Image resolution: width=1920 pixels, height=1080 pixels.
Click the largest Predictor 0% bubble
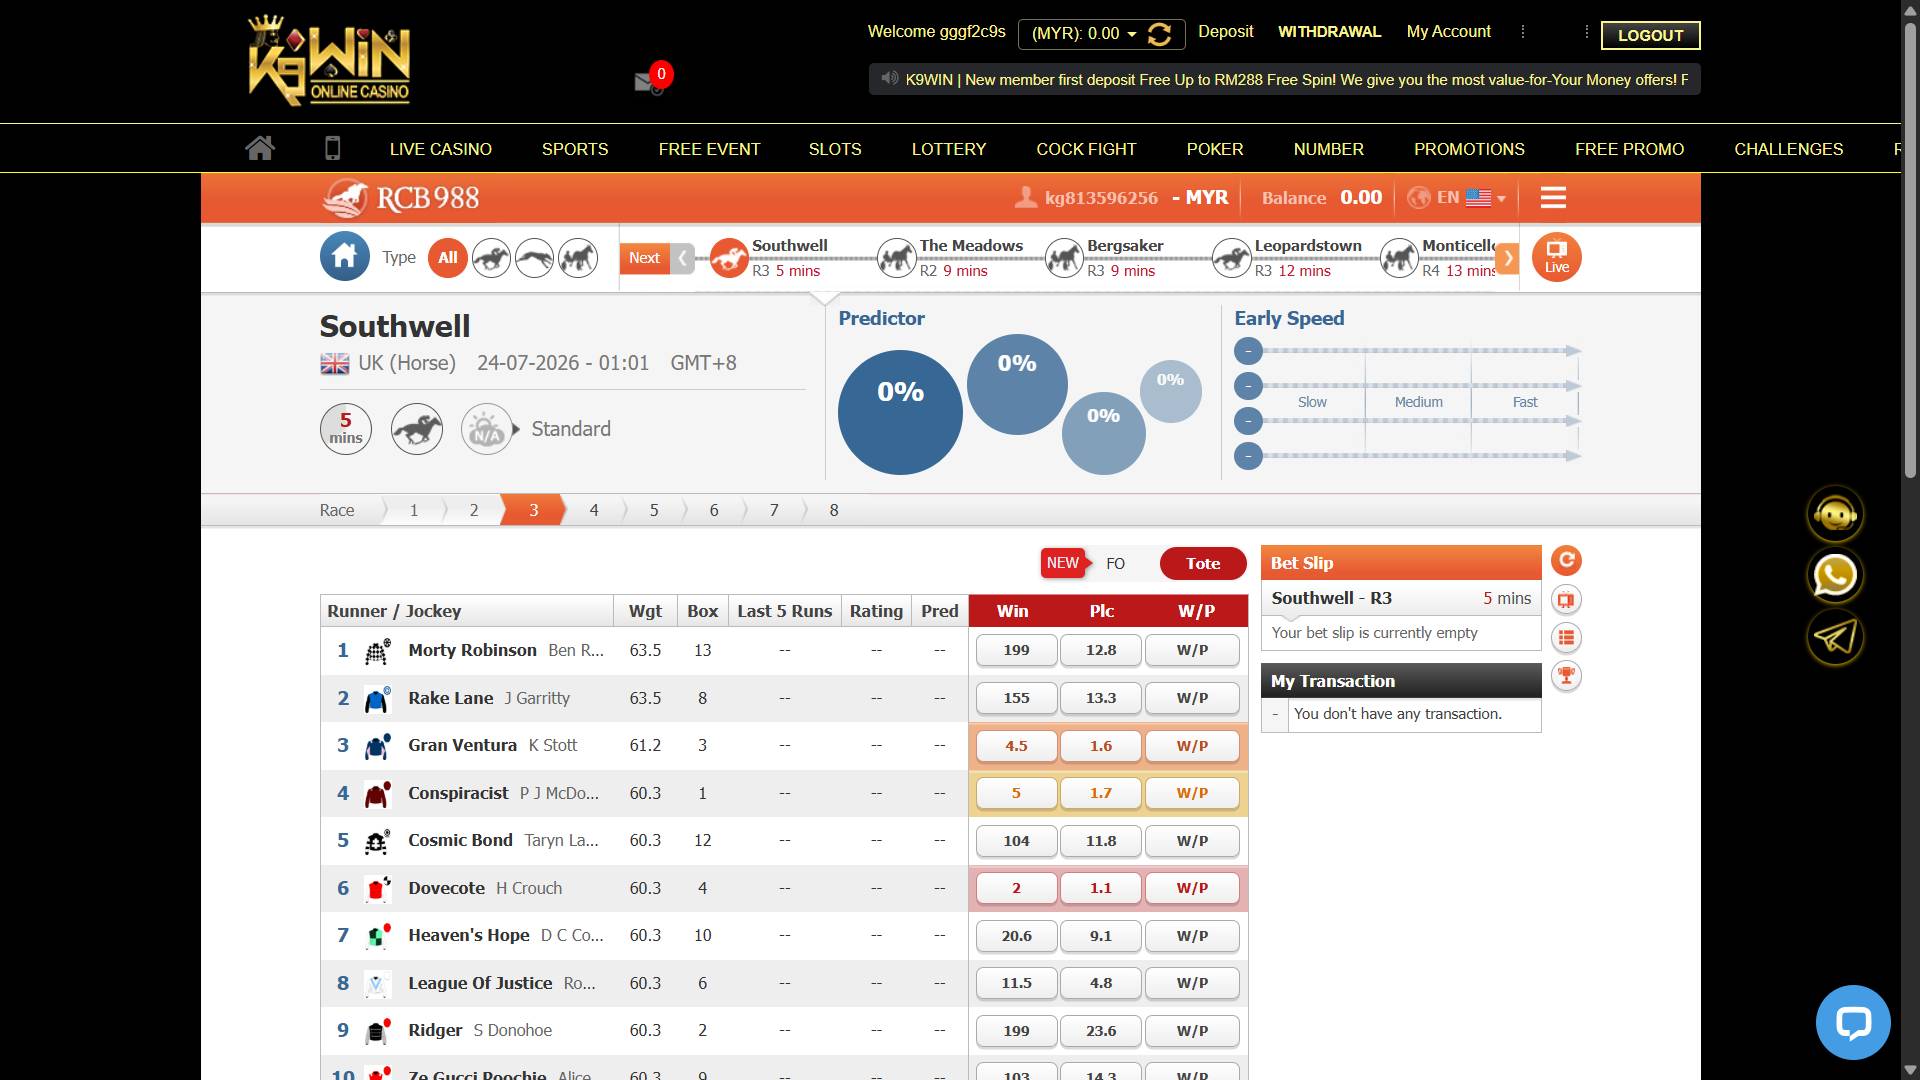(900, 412)
